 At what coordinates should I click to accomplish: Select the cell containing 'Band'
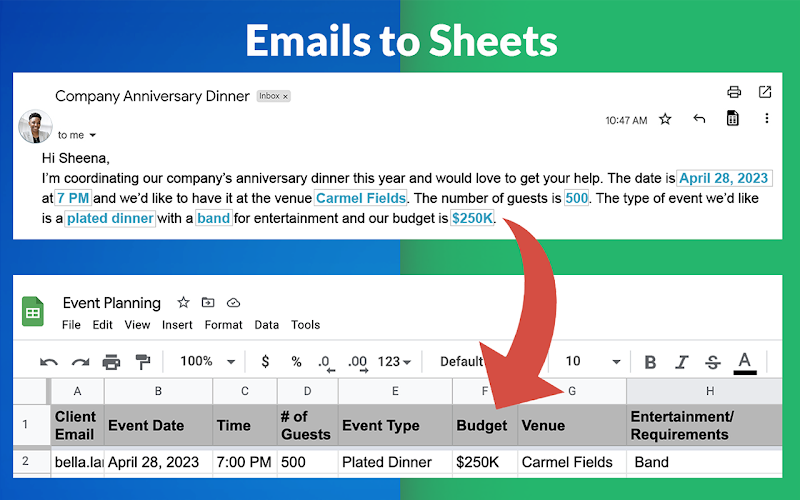pos(704,462)
